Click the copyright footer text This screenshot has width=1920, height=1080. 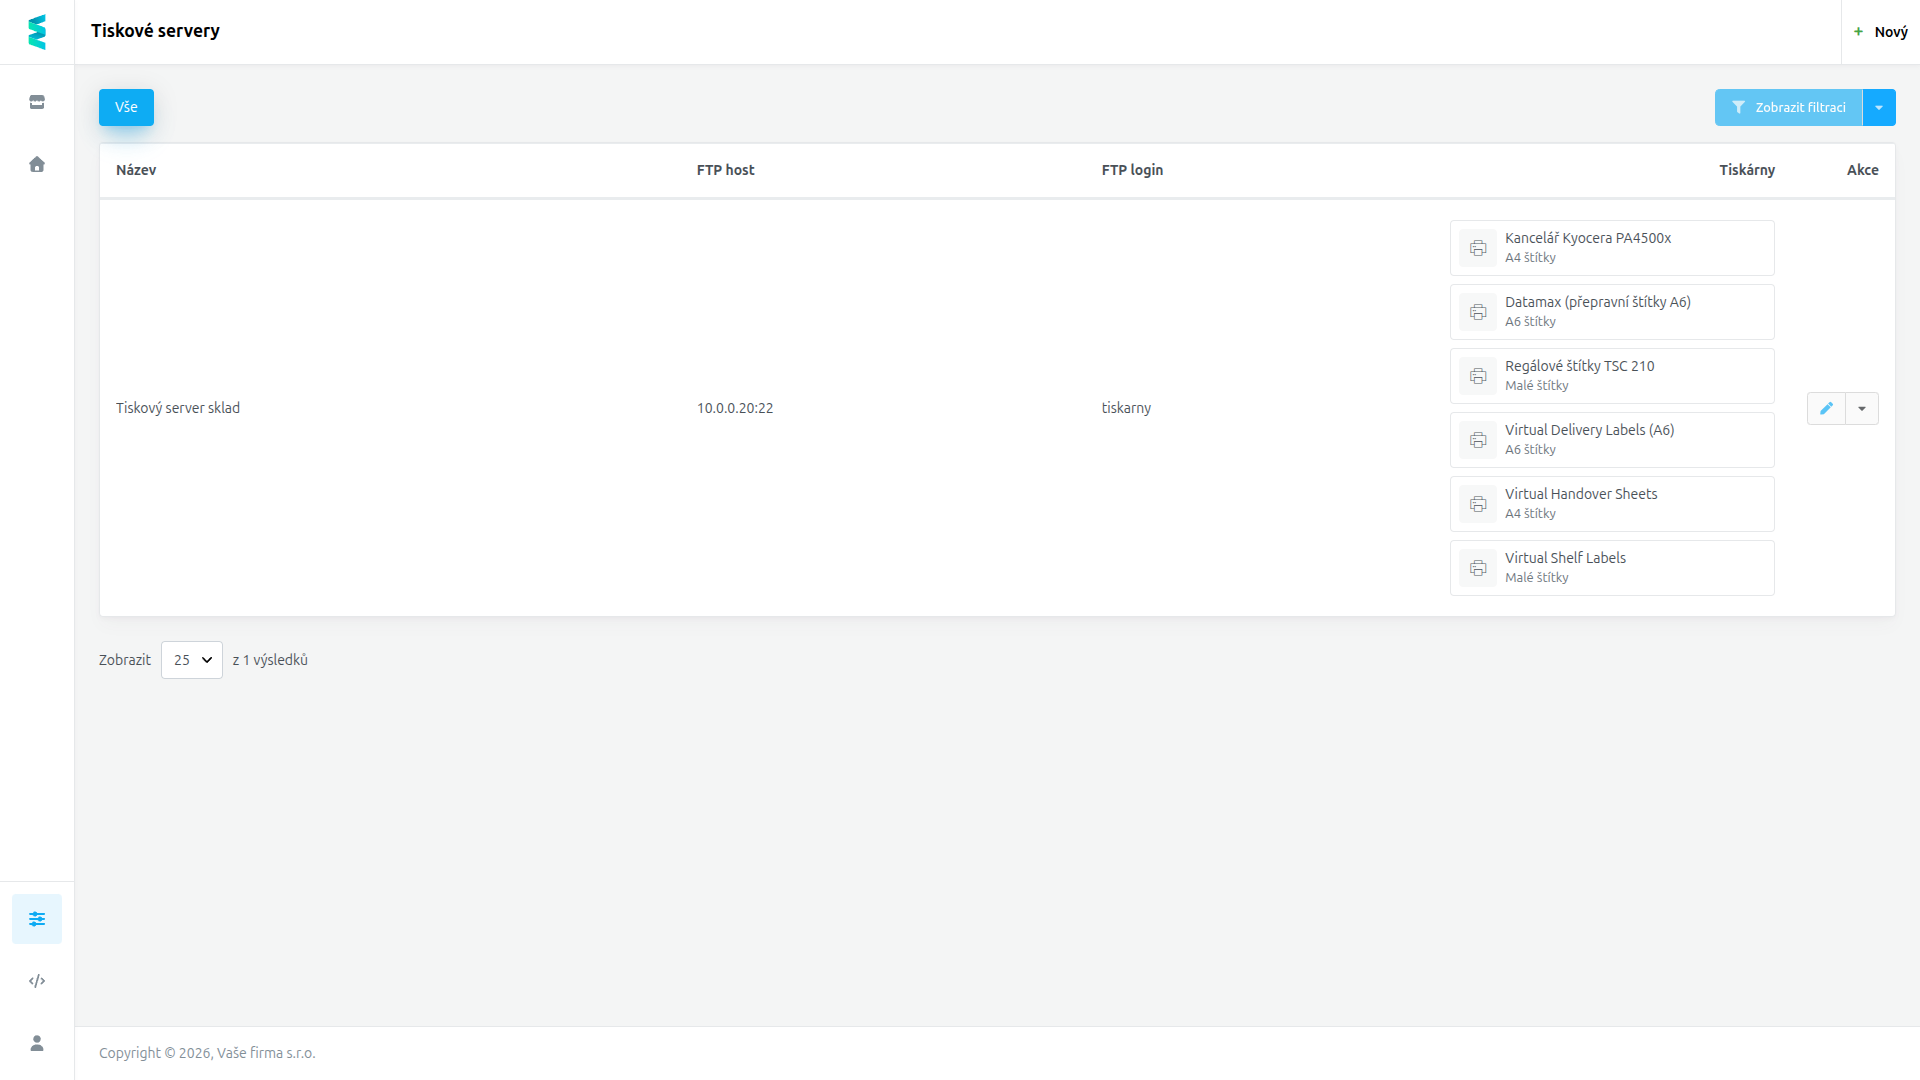coord(207,1053)
